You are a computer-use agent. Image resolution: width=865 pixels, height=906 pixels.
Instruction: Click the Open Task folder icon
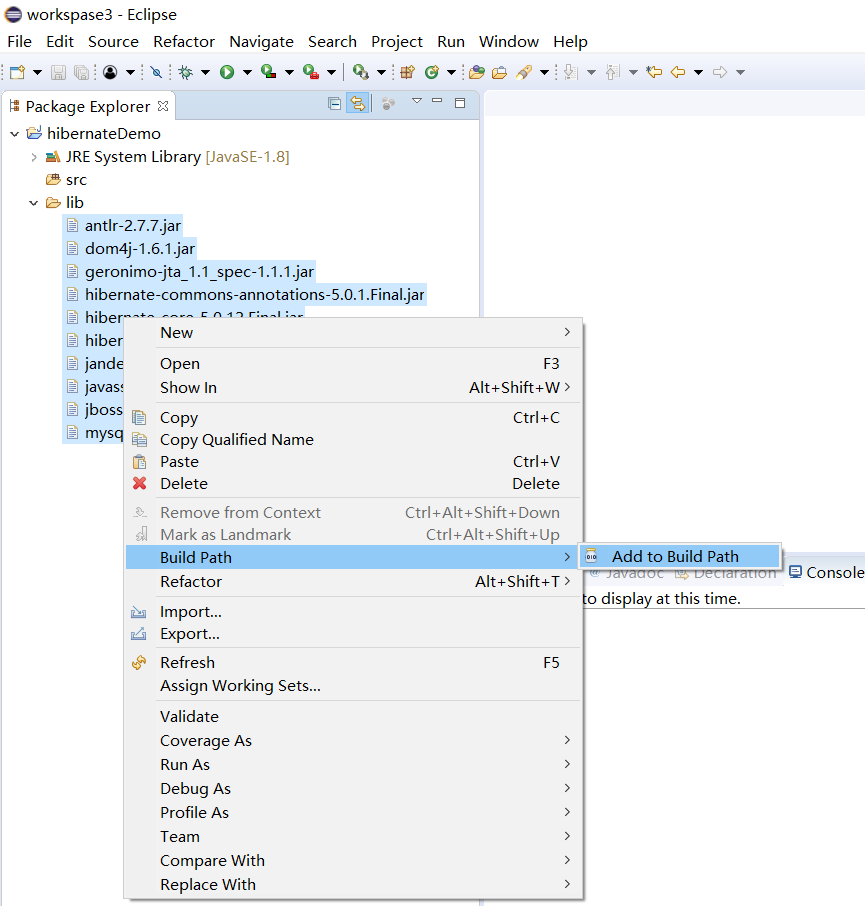499,72
